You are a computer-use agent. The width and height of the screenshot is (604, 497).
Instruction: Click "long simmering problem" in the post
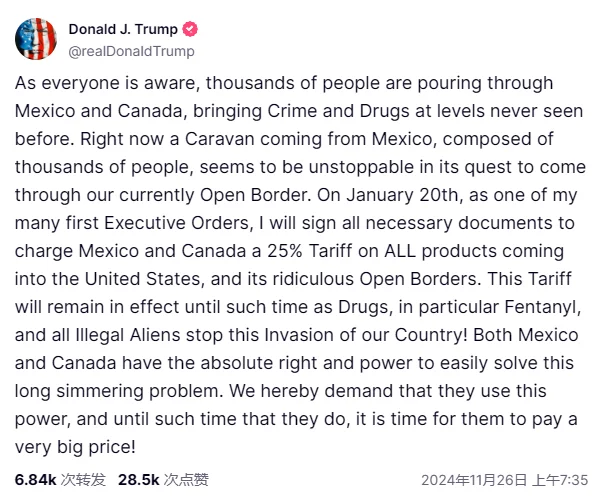(119, 391)
